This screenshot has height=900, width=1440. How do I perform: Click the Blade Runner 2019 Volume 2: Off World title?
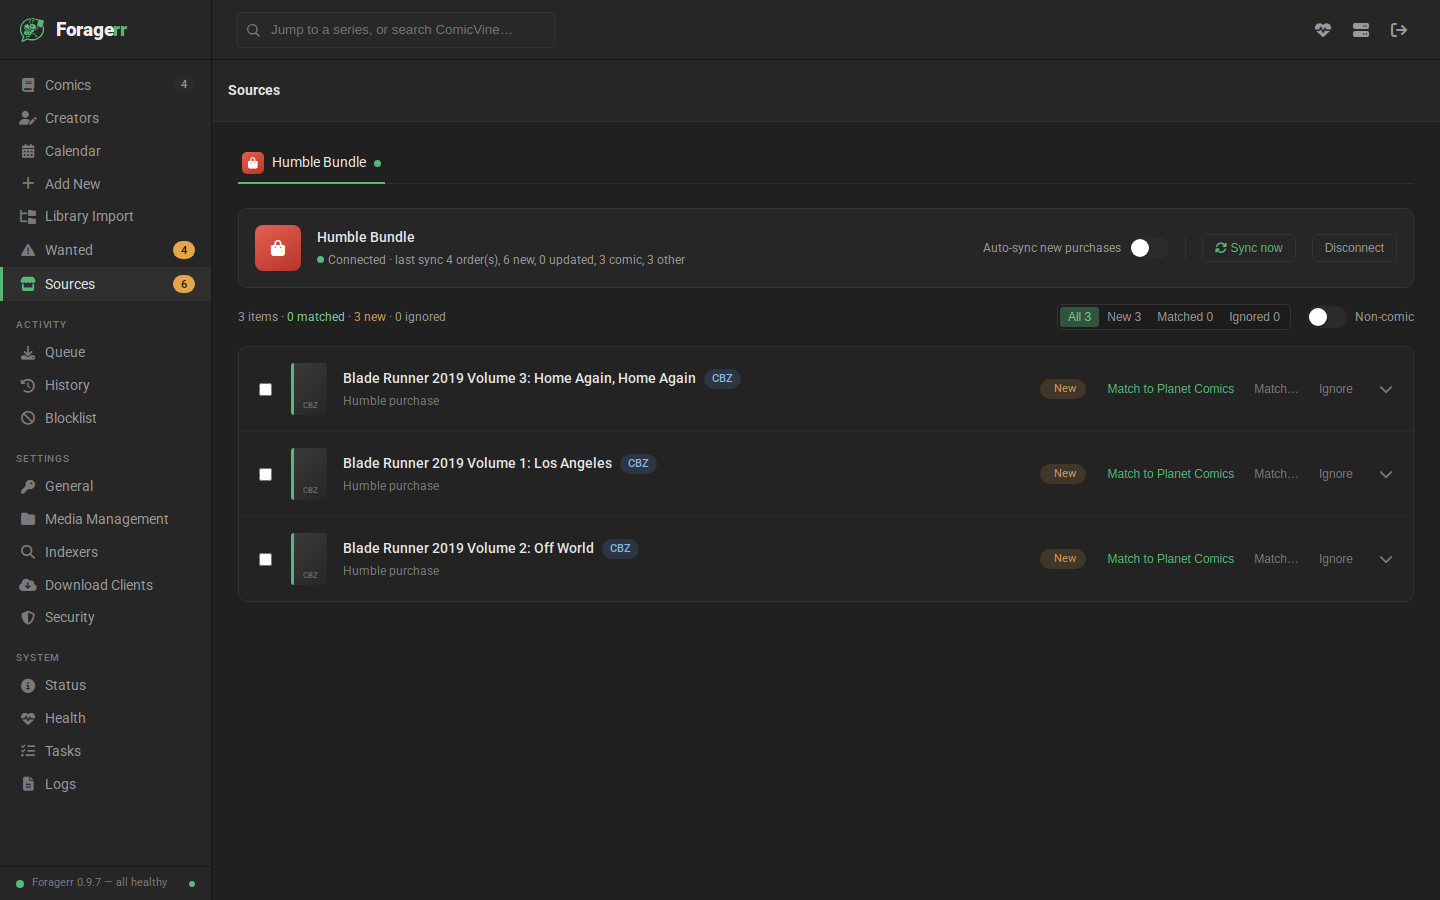[468, 548]
